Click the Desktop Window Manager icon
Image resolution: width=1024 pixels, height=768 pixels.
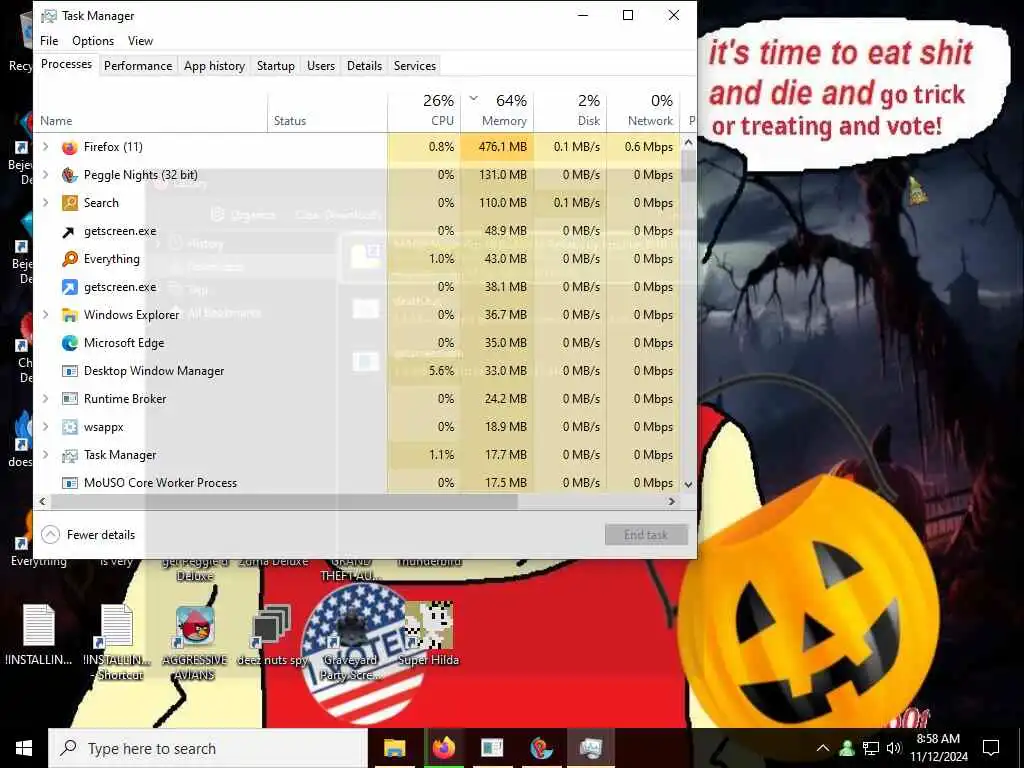69,371
